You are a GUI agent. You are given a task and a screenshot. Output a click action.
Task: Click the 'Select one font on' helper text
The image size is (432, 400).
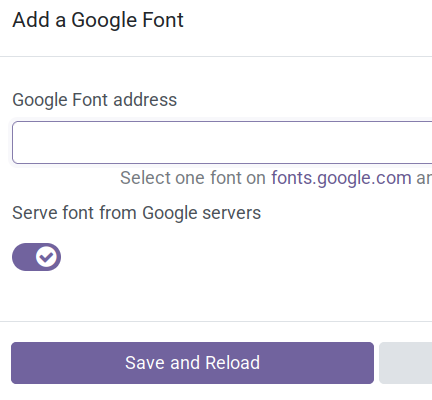click(193, 178)
